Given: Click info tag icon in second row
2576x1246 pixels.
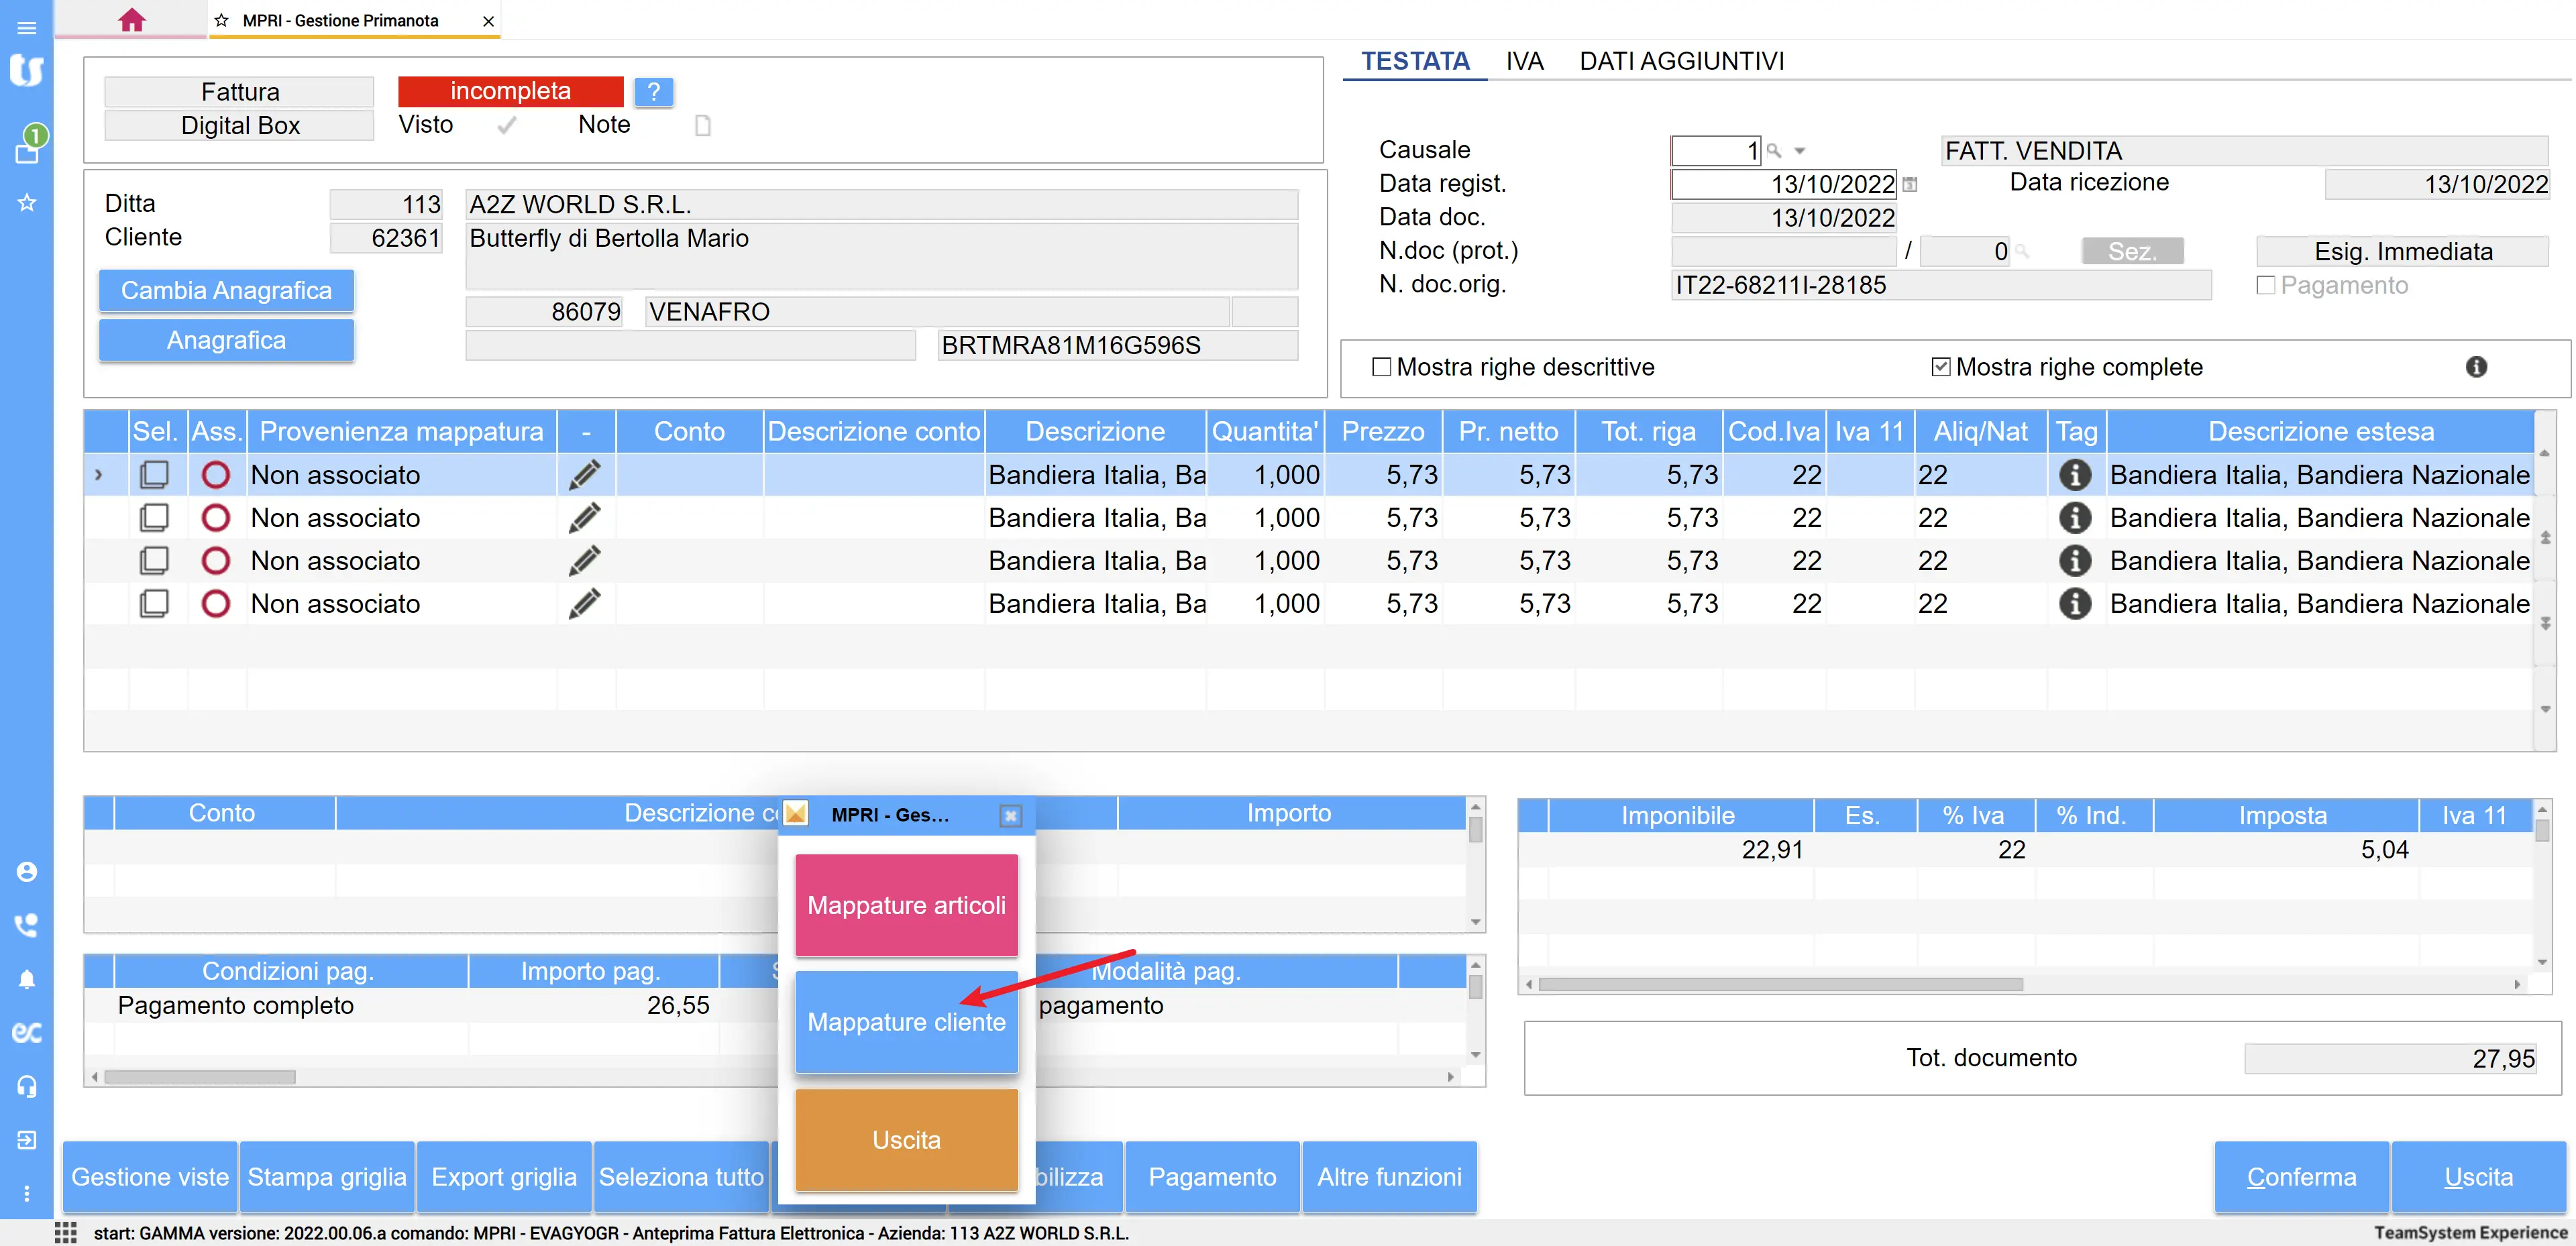Looking at the screenshot, I should [x=2074, y=518].
